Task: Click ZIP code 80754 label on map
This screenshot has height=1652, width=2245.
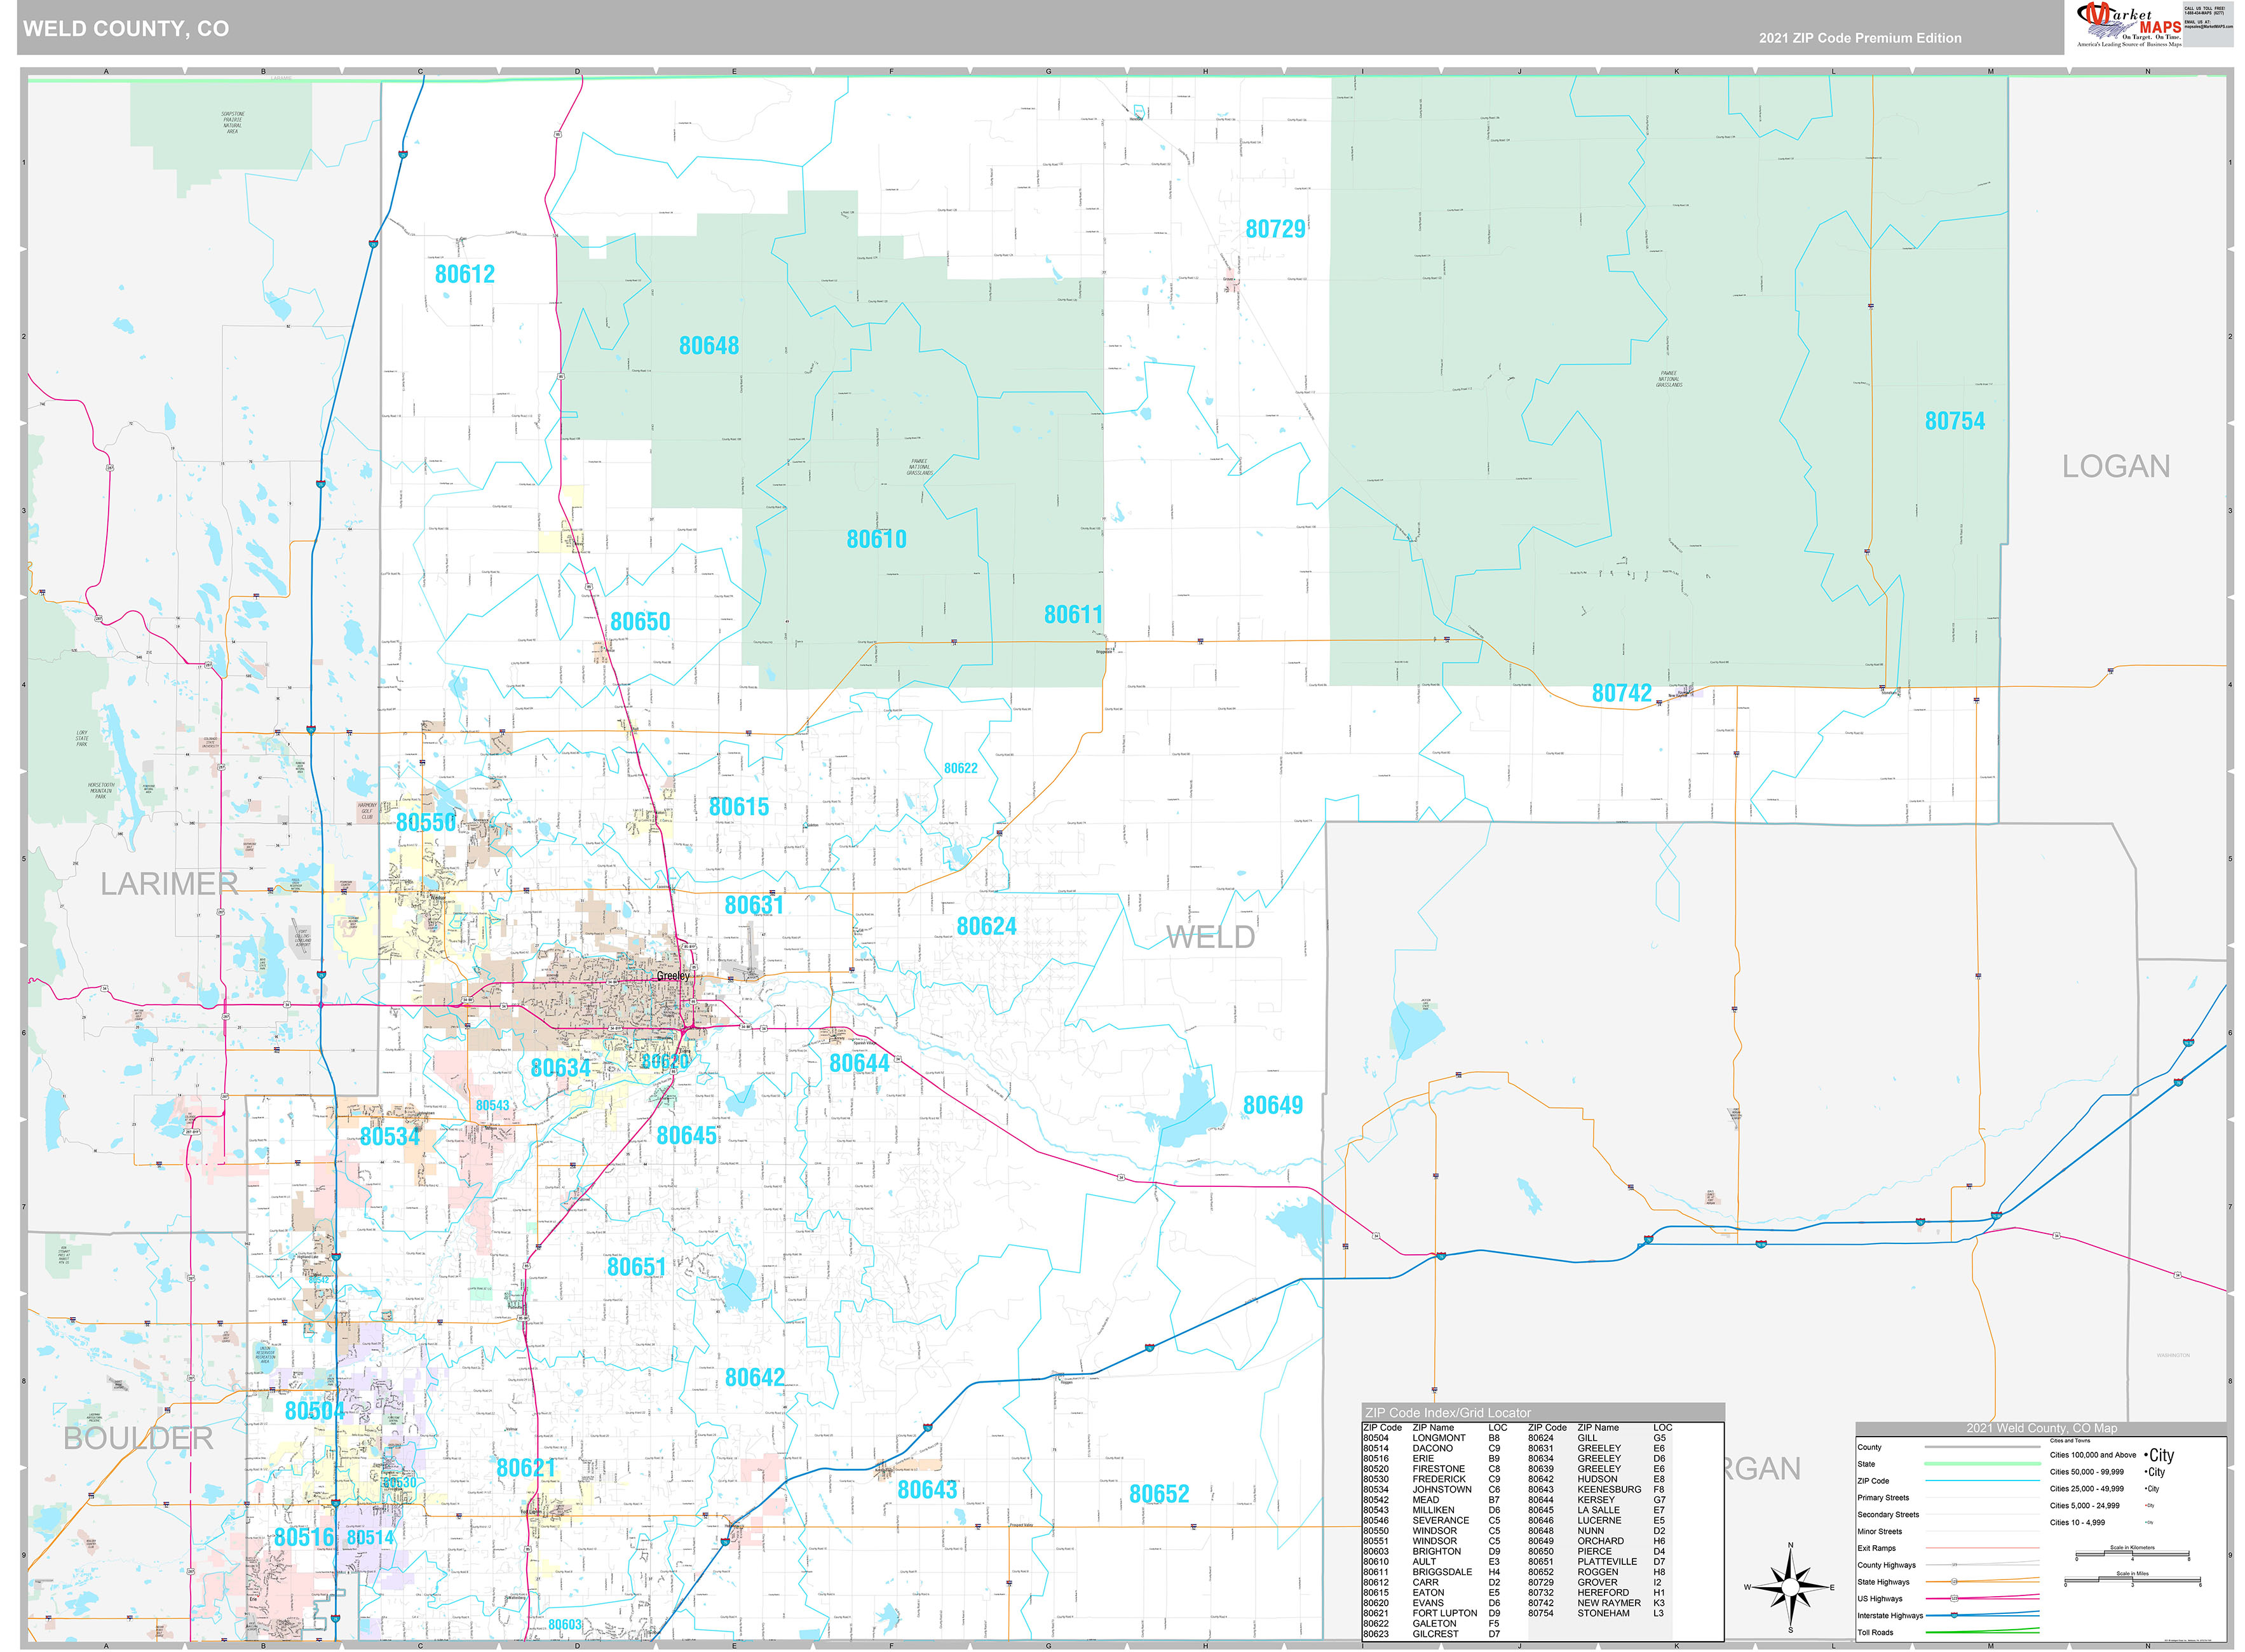Action: click(x=1954, y=421)
